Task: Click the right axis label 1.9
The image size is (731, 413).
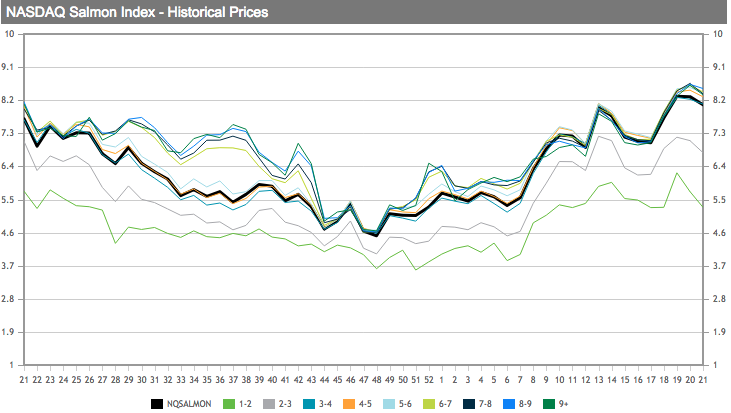Action: (719, 332)
